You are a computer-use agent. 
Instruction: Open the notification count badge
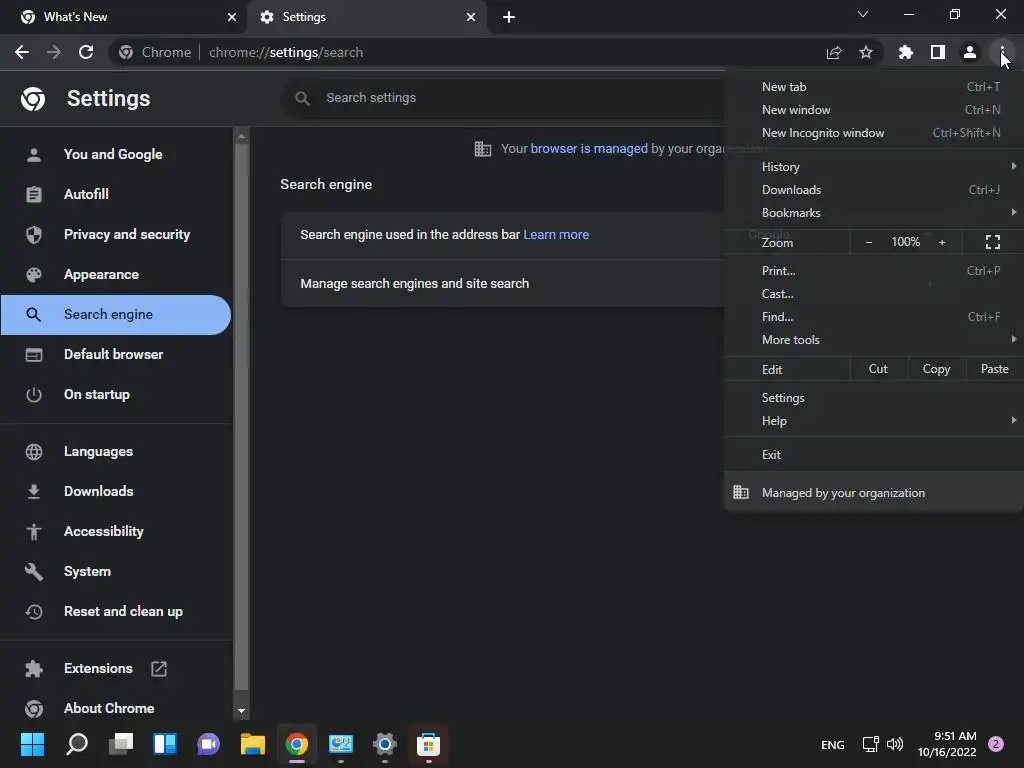pyautogui.click(x=996, y=744)
